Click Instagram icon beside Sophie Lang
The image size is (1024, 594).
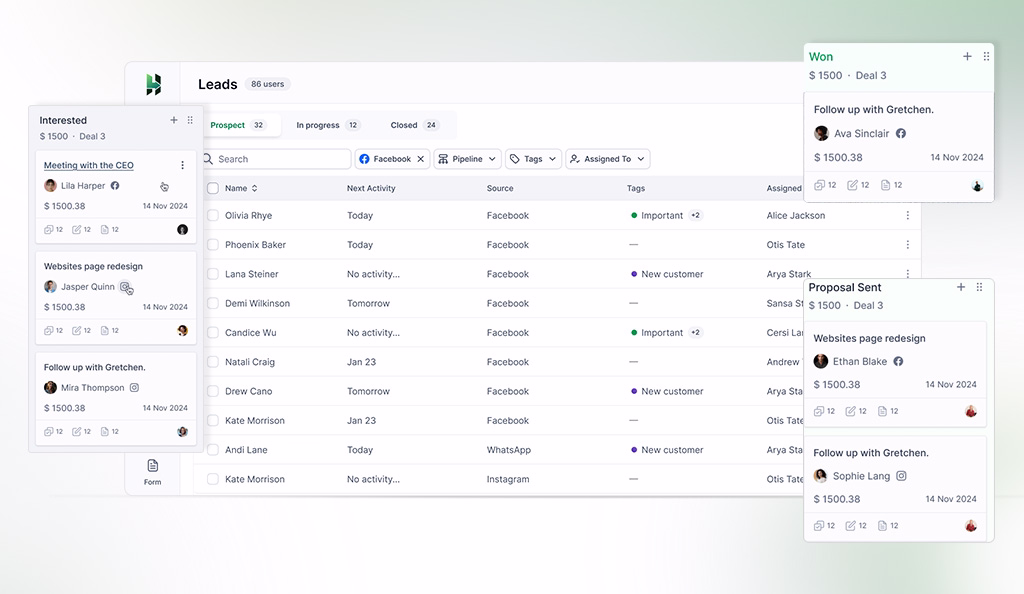(x=901, y=476)
